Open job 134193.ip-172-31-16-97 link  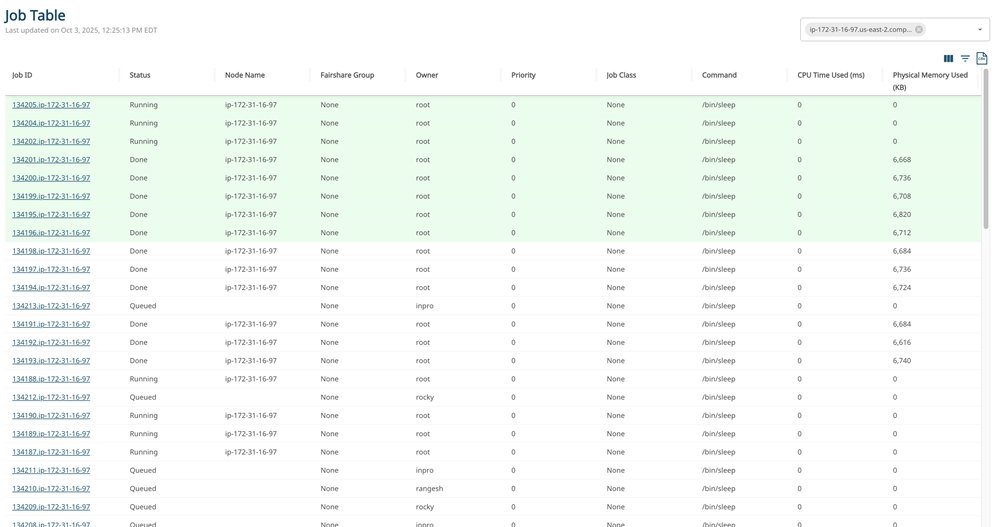(x=51, y=361)
